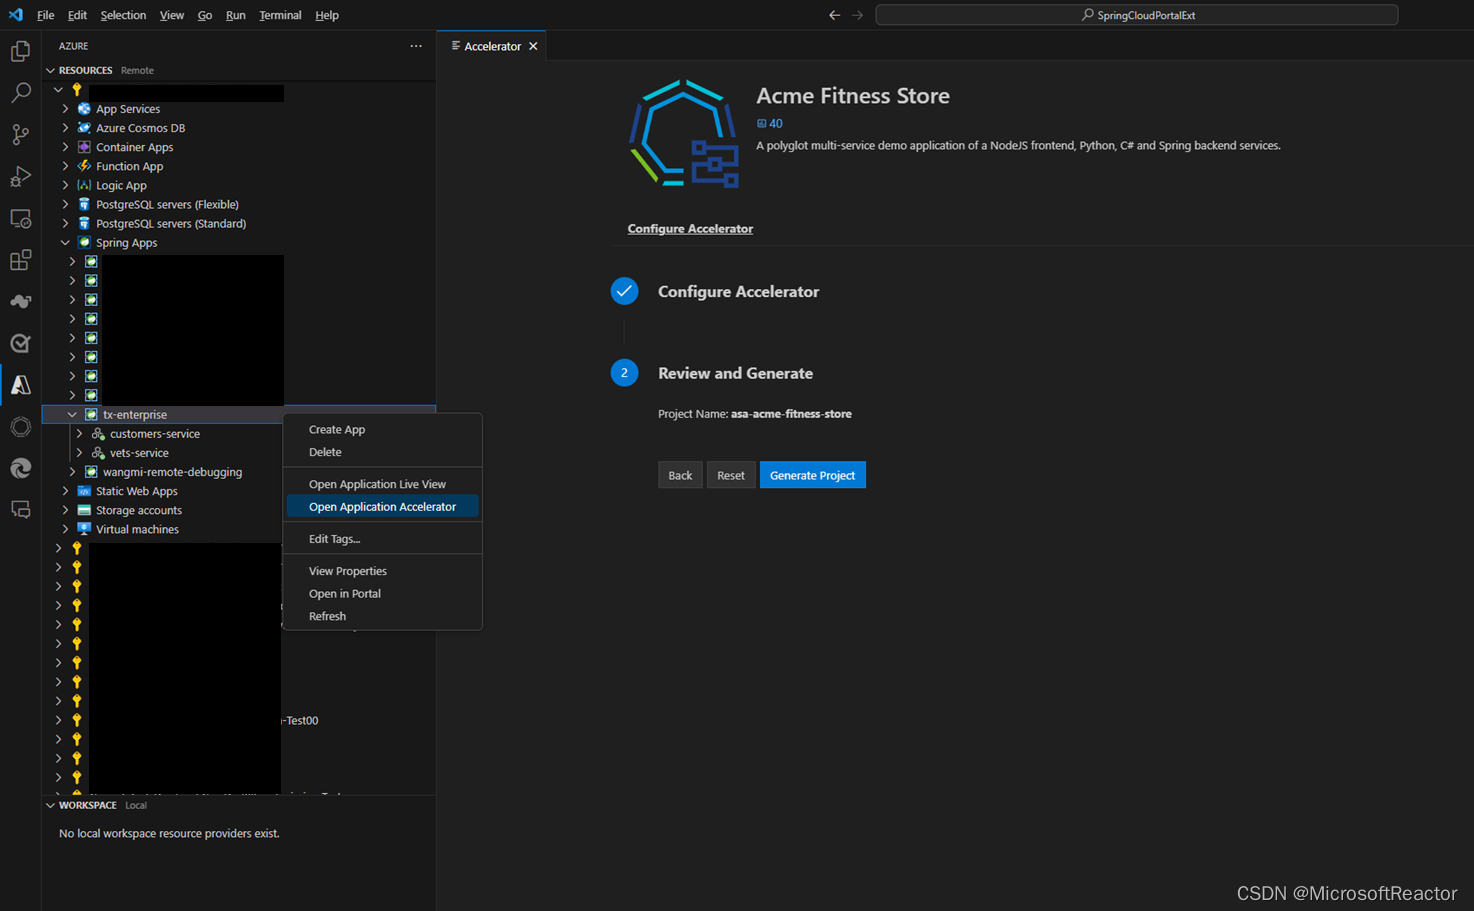Choose Edit Tags... in context menu
Image resolution: width=1474 pixels, height=911 pixels.
click(x=382, y=539)
